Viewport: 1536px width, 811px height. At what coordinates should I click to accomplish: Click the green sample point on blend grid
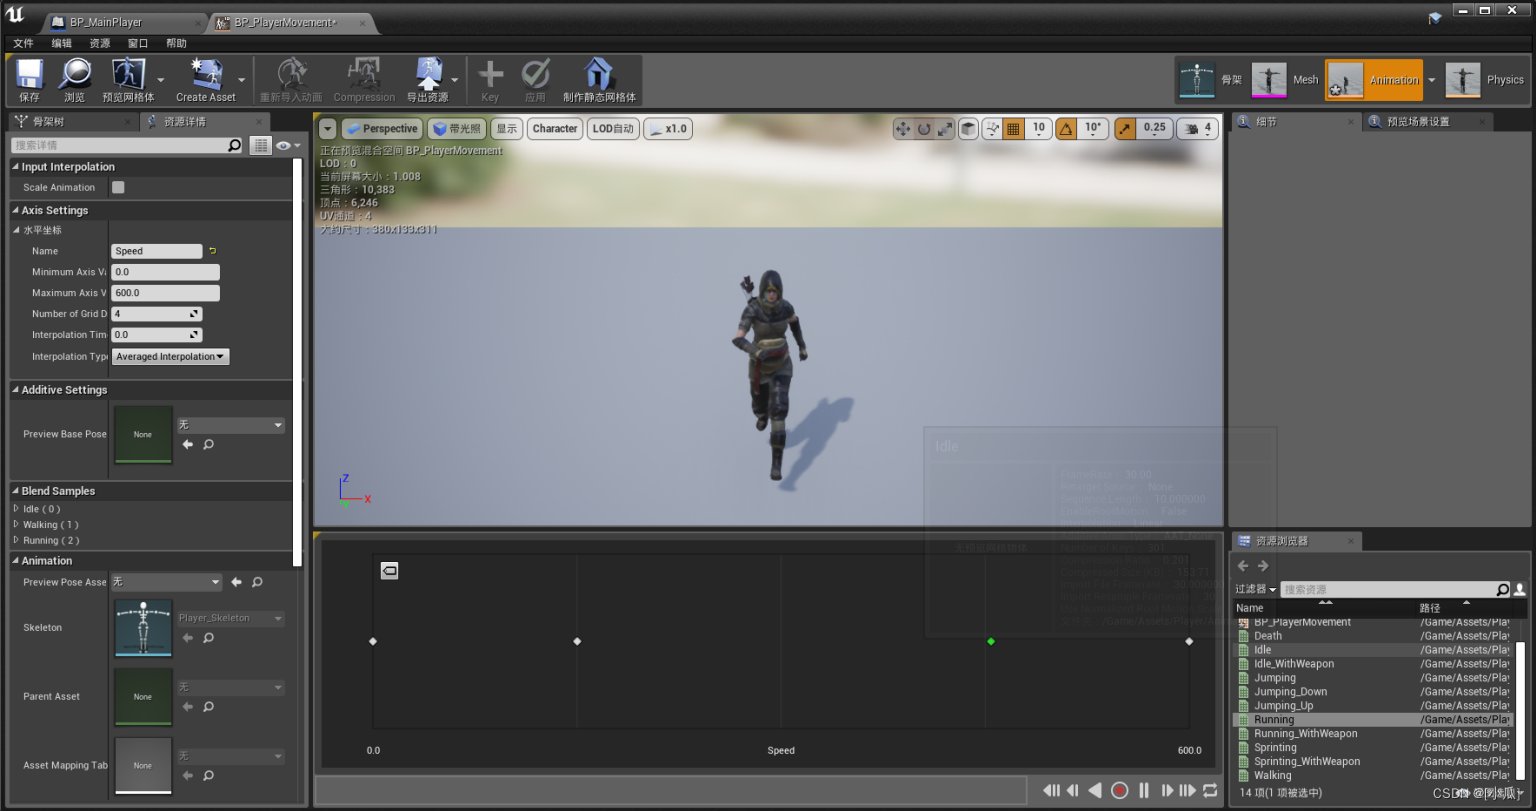[x=991, y=641]
